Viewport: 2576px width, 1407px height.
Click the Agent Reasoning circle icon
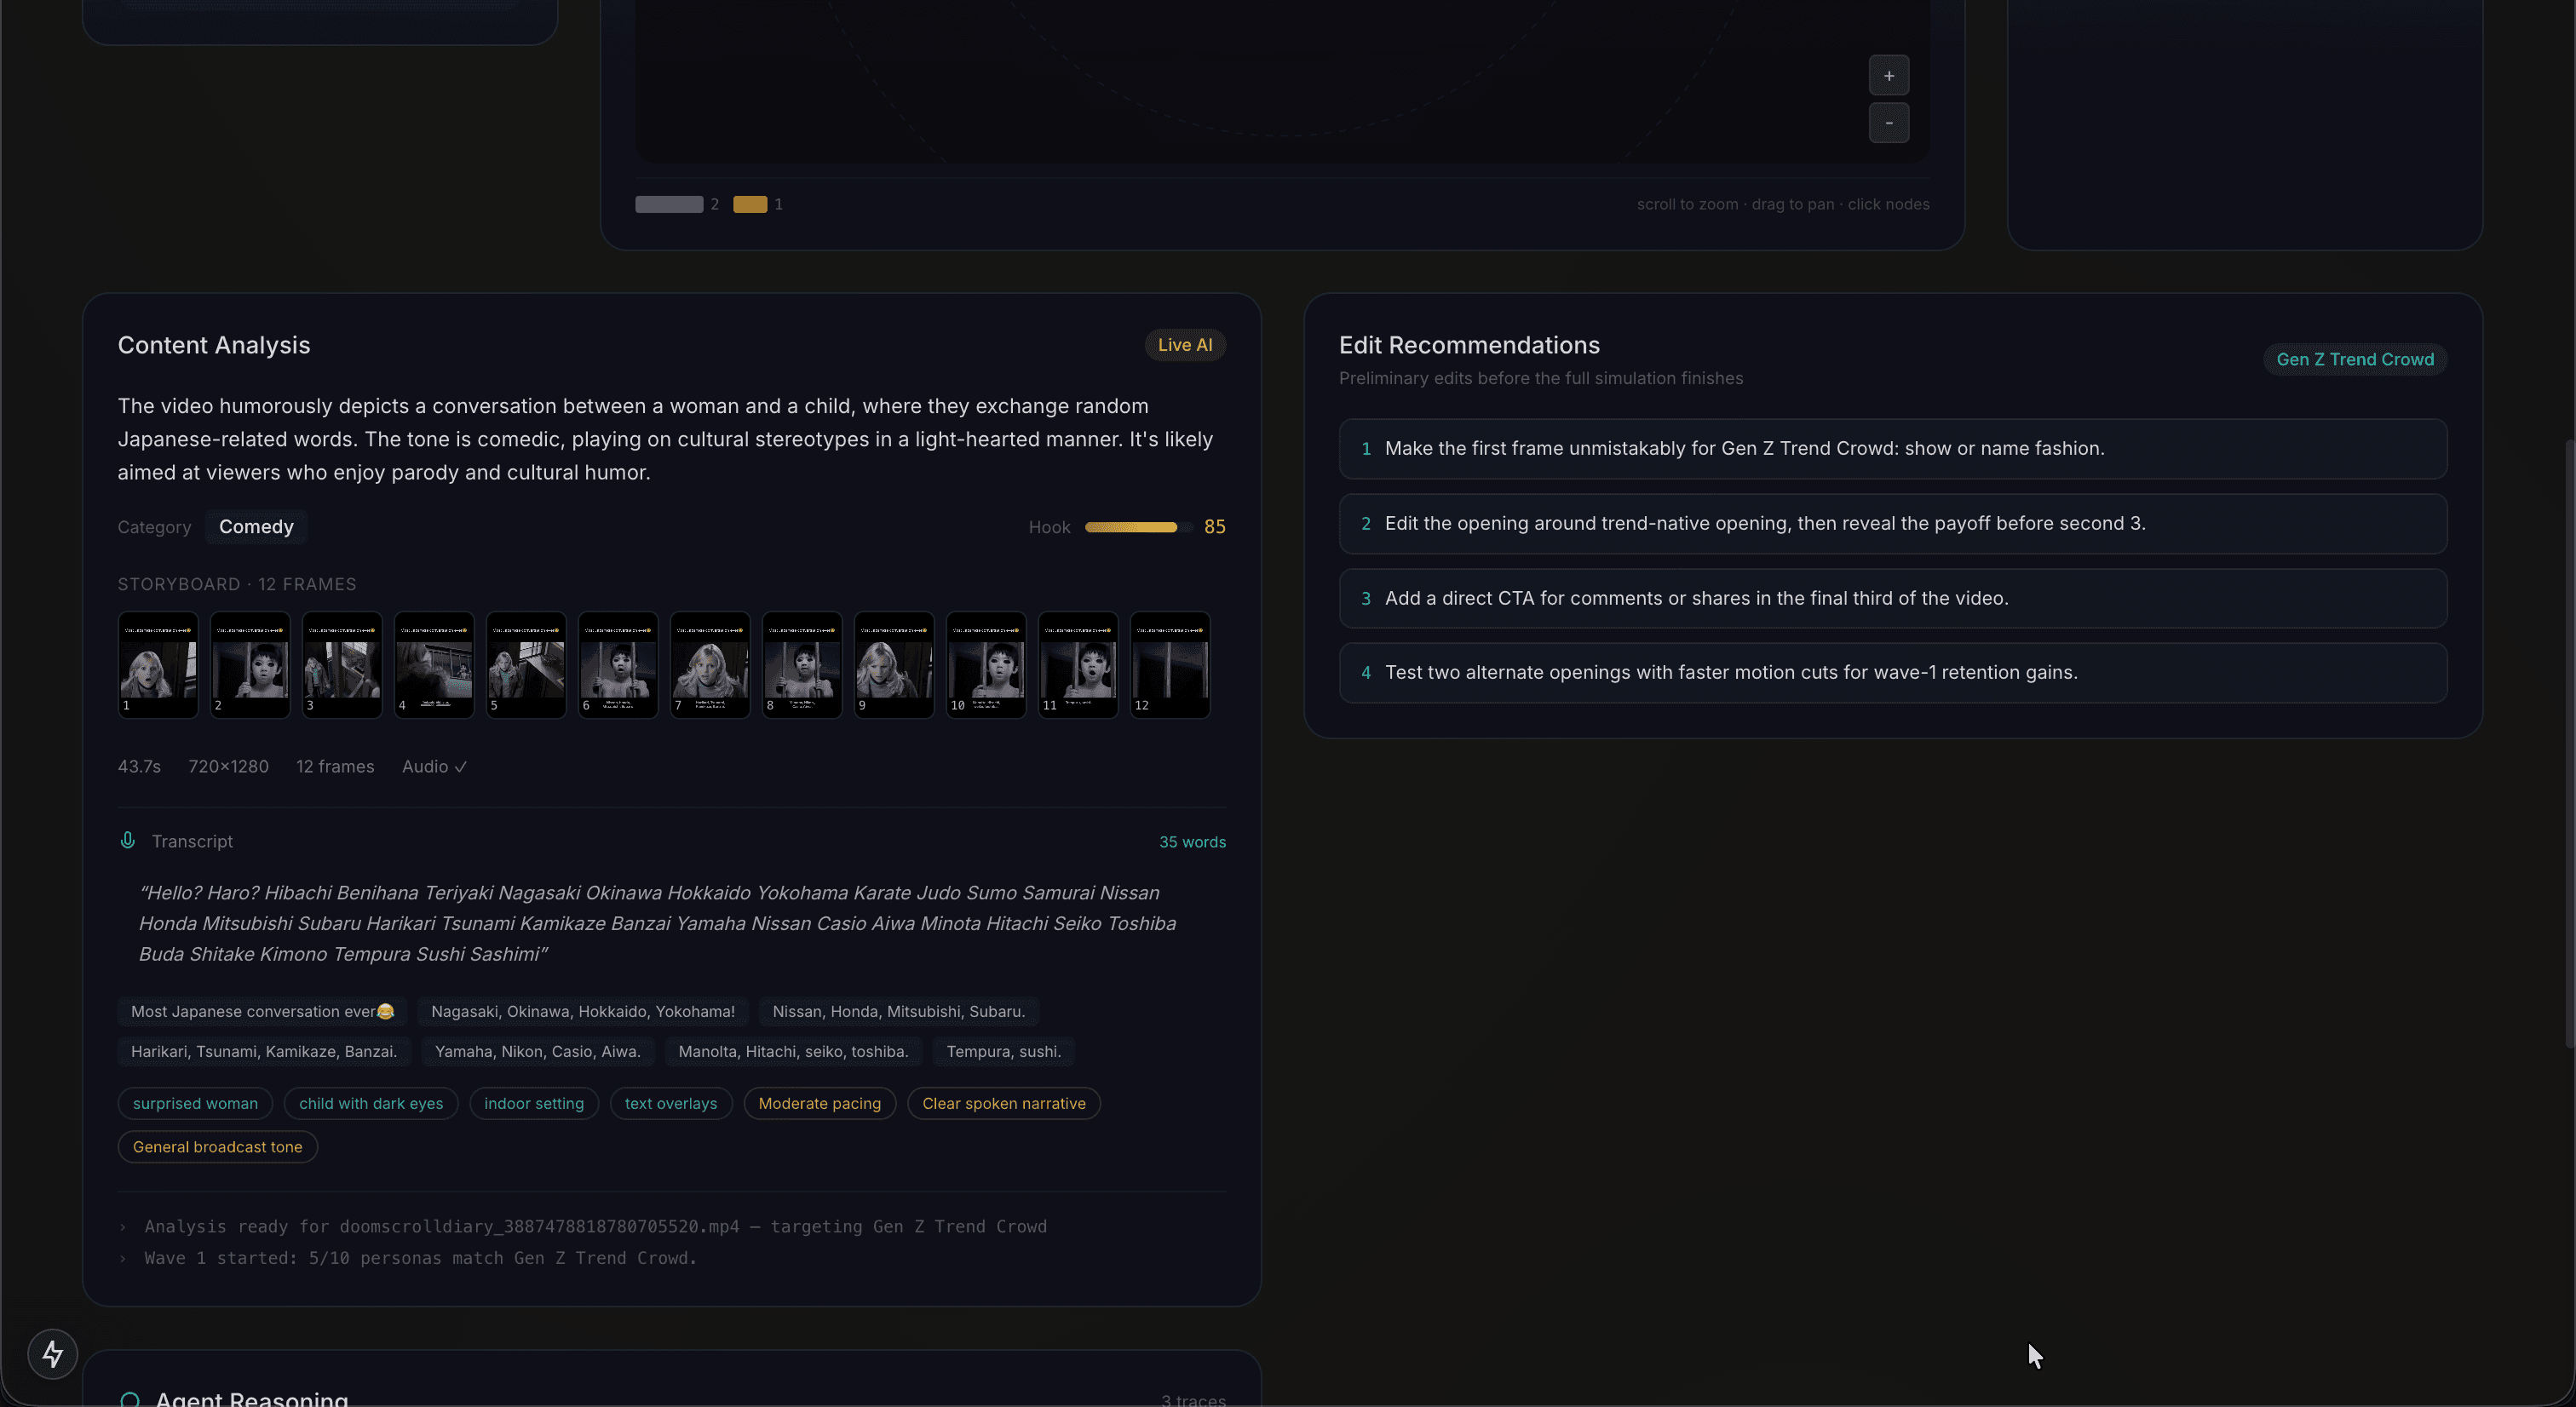click(130, 1399)
